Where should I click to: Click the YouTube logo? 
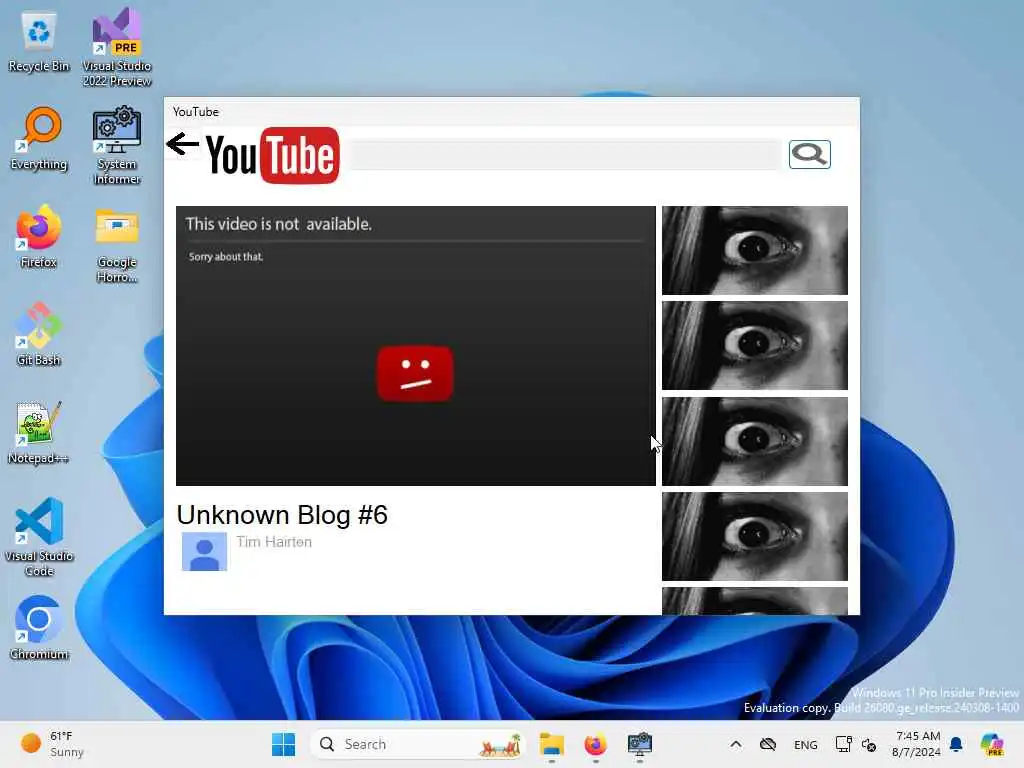(272, 155)
